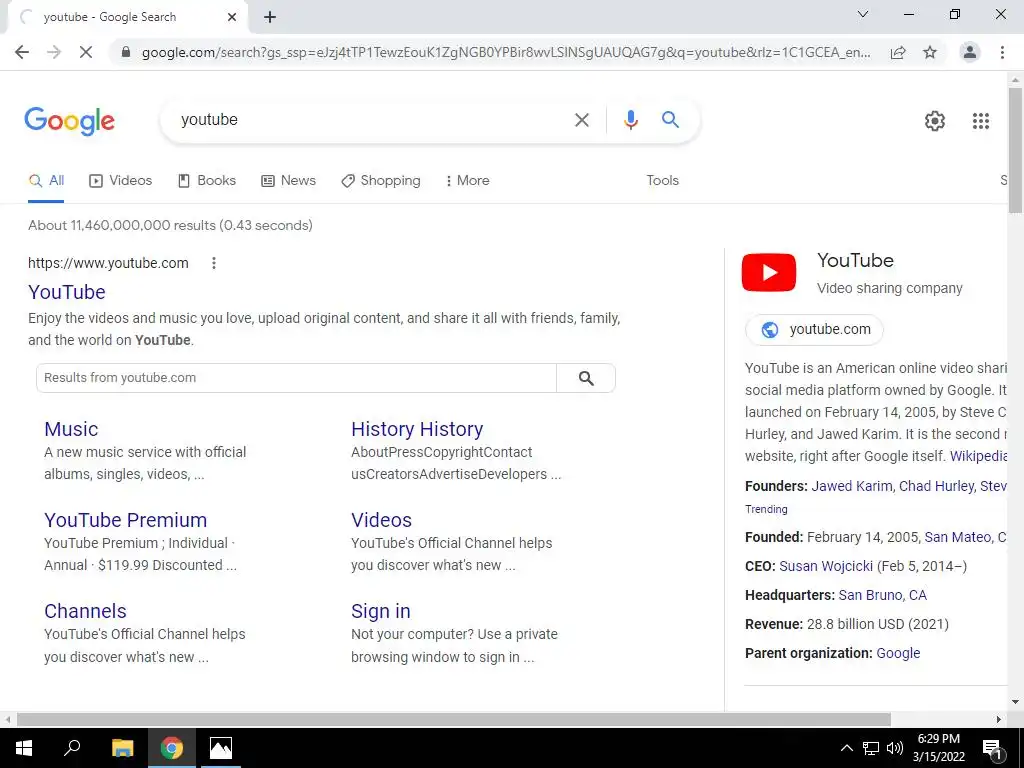Open Chrome three-dot menu

point(1002,52)
